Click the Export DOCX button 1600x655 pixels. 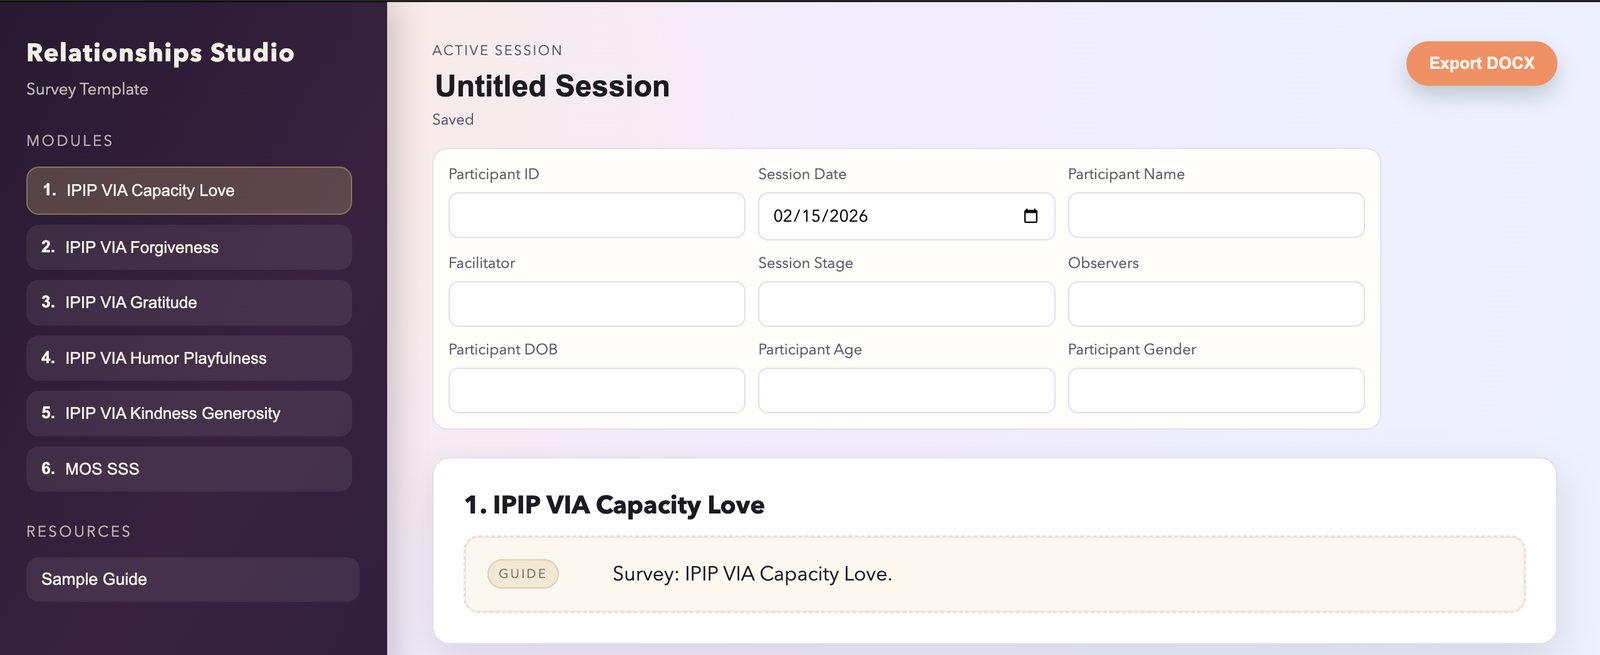pos(1481,63)
